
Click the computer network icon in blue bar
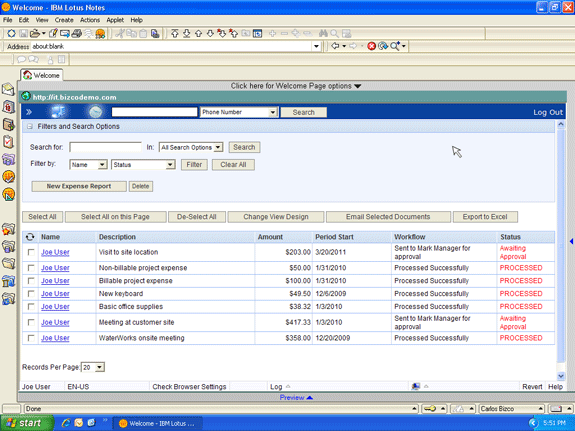coord(58,112)
